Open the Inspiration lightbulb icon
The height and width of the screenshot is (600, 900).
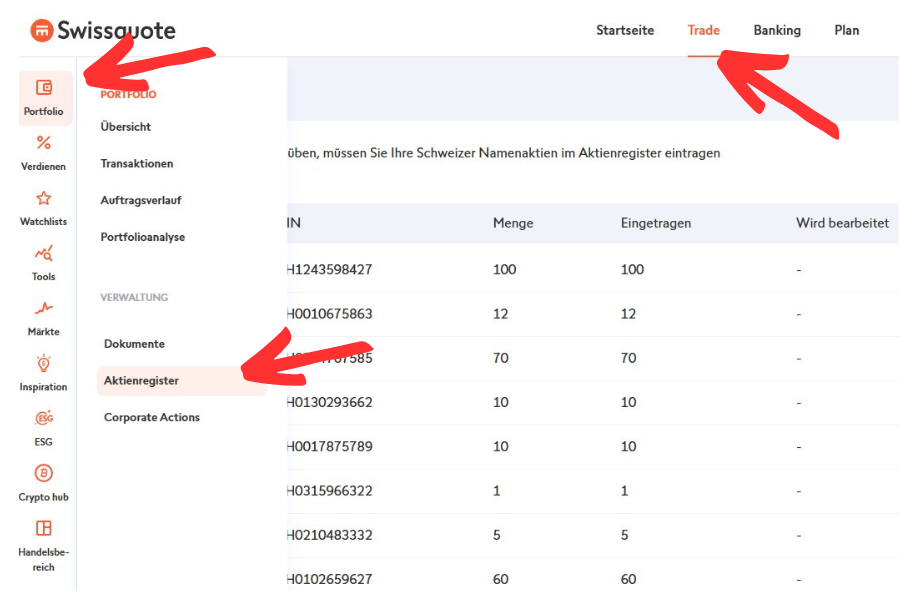[44, 364]
